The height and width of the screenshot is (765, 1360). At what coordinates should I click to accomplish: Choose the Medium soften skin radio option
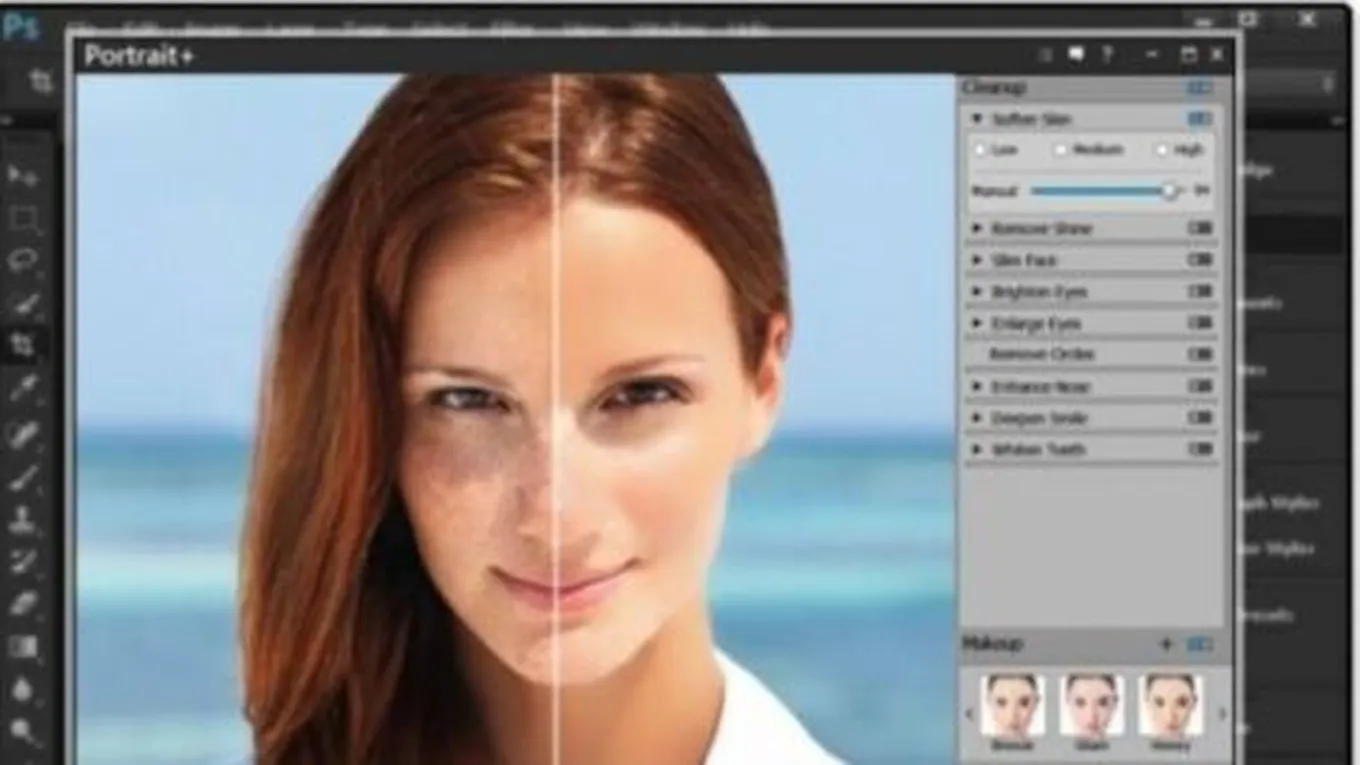click(1060, 150)
